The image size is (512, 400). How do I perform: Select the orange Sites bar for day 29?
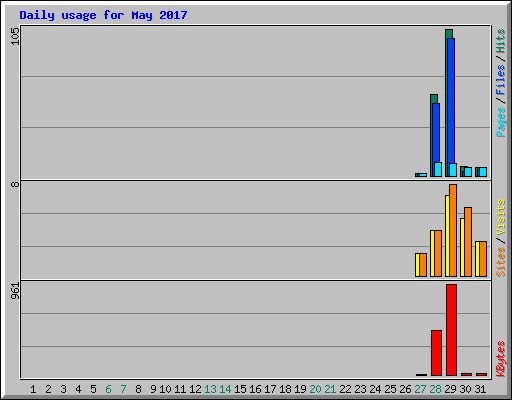(453, 230)
